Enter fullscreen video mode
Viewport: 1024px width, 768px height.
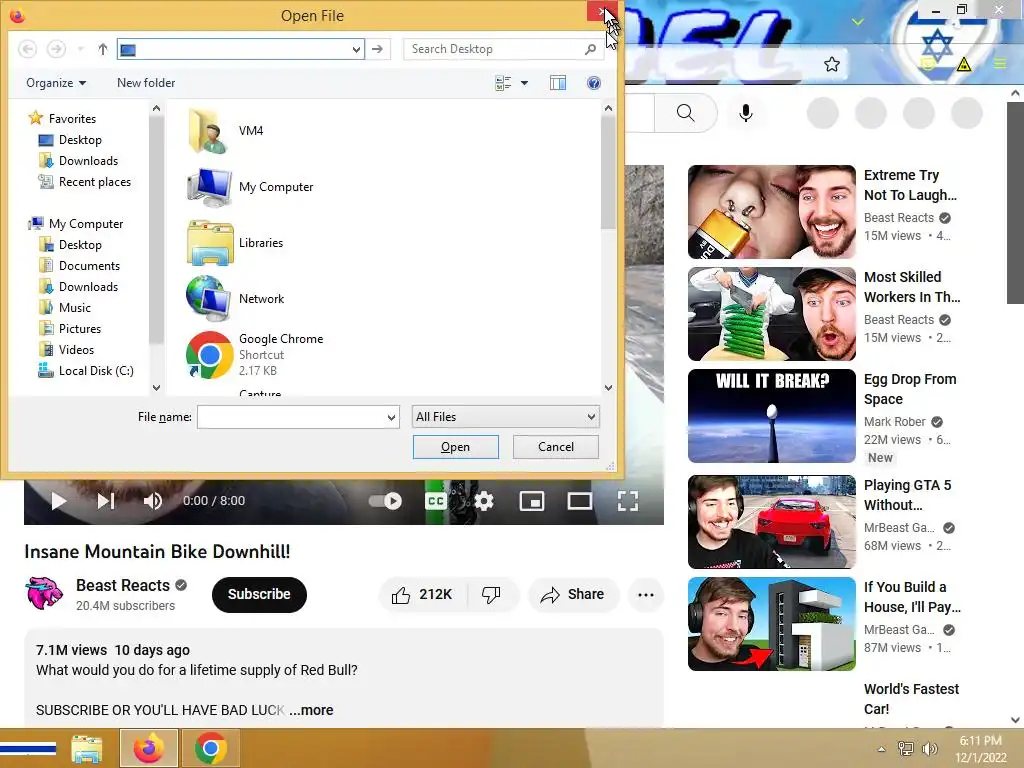628,501
